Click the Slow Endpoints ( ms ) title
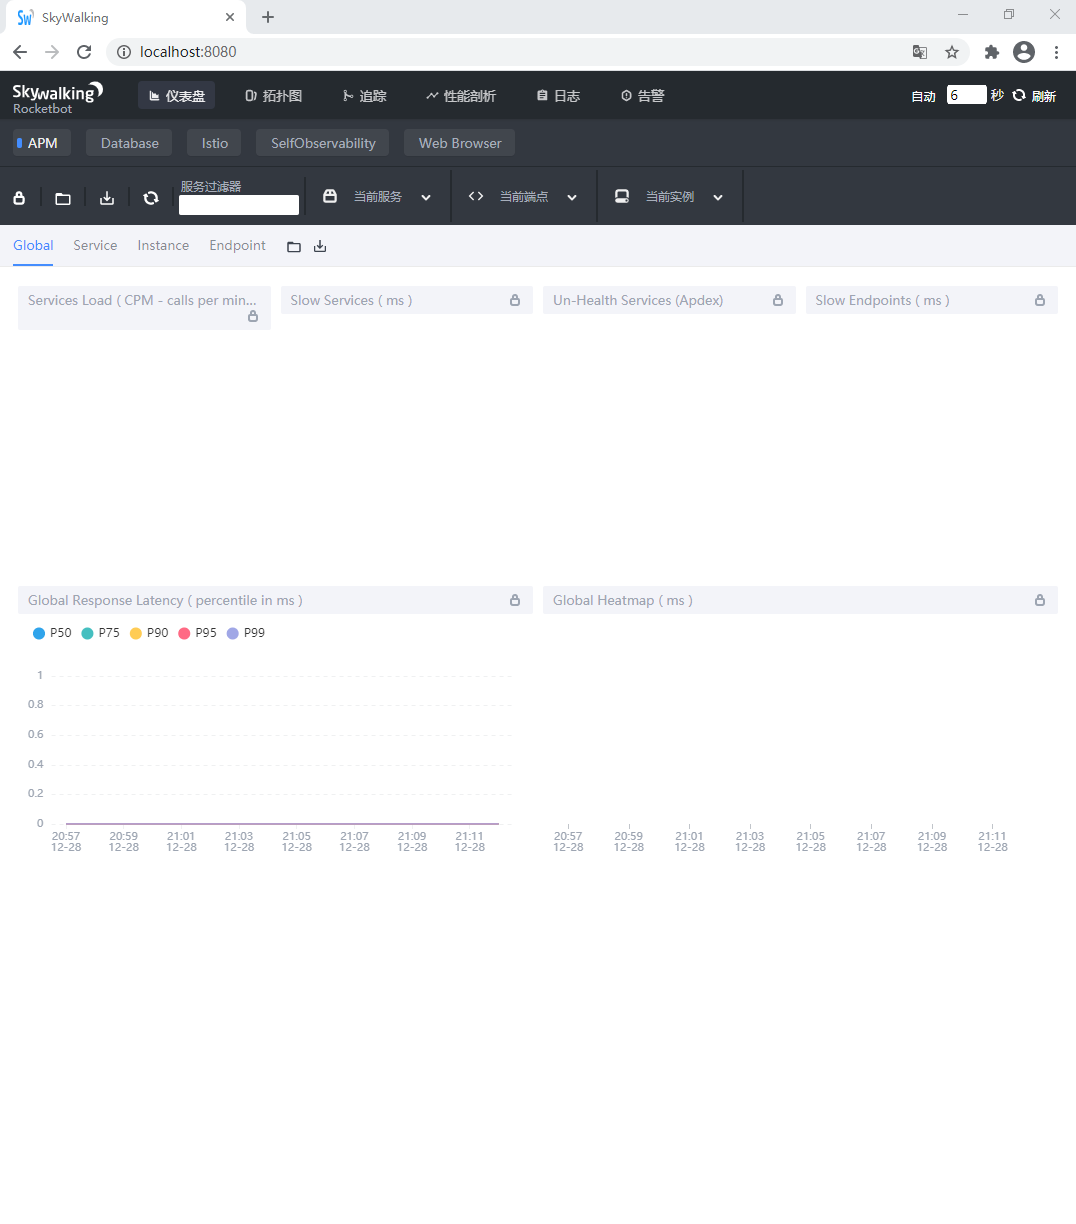 [x=882, y=300]
